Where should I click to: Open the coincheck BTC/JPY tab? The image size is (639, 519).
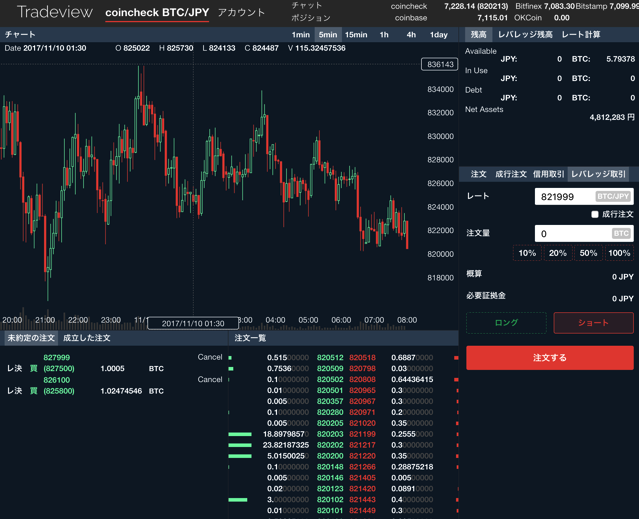click(x=157, y=13)
